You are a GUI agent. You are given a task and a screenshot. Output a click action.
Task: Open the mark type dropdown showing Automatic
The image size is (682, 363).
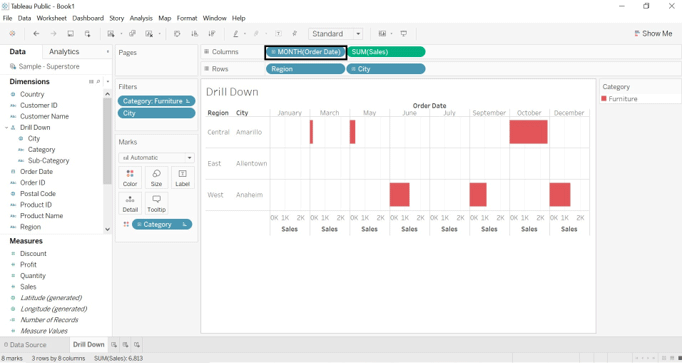coord(157,158)
